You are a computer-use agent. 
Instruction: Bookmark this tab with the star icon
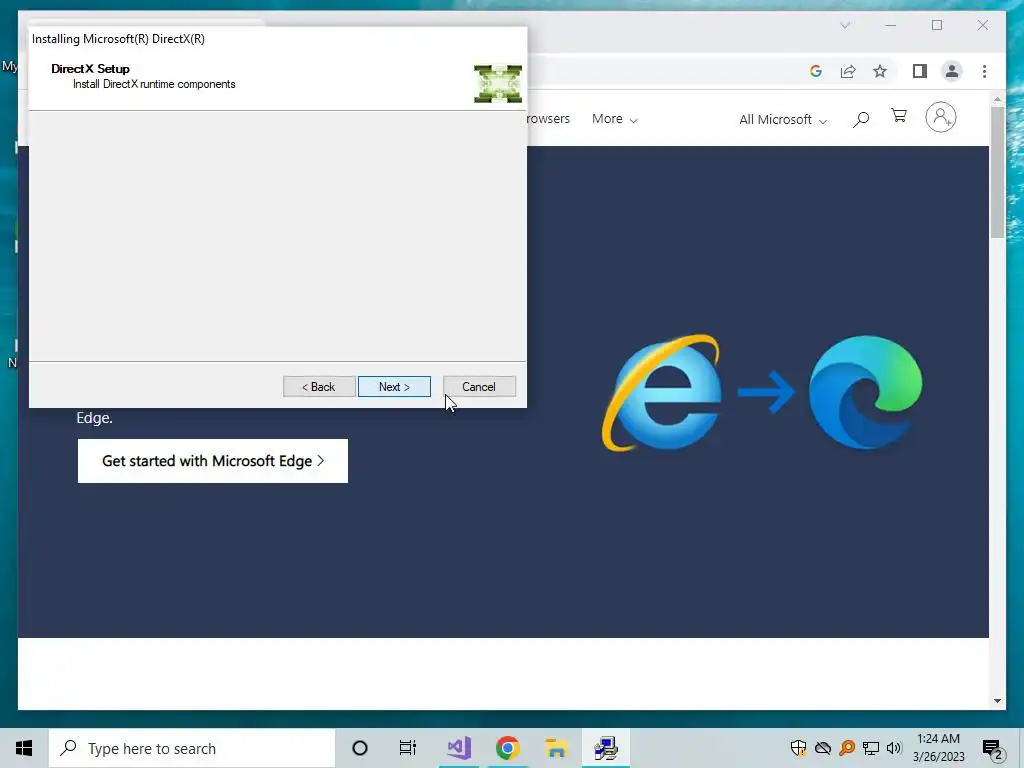[x=880, y=71]
